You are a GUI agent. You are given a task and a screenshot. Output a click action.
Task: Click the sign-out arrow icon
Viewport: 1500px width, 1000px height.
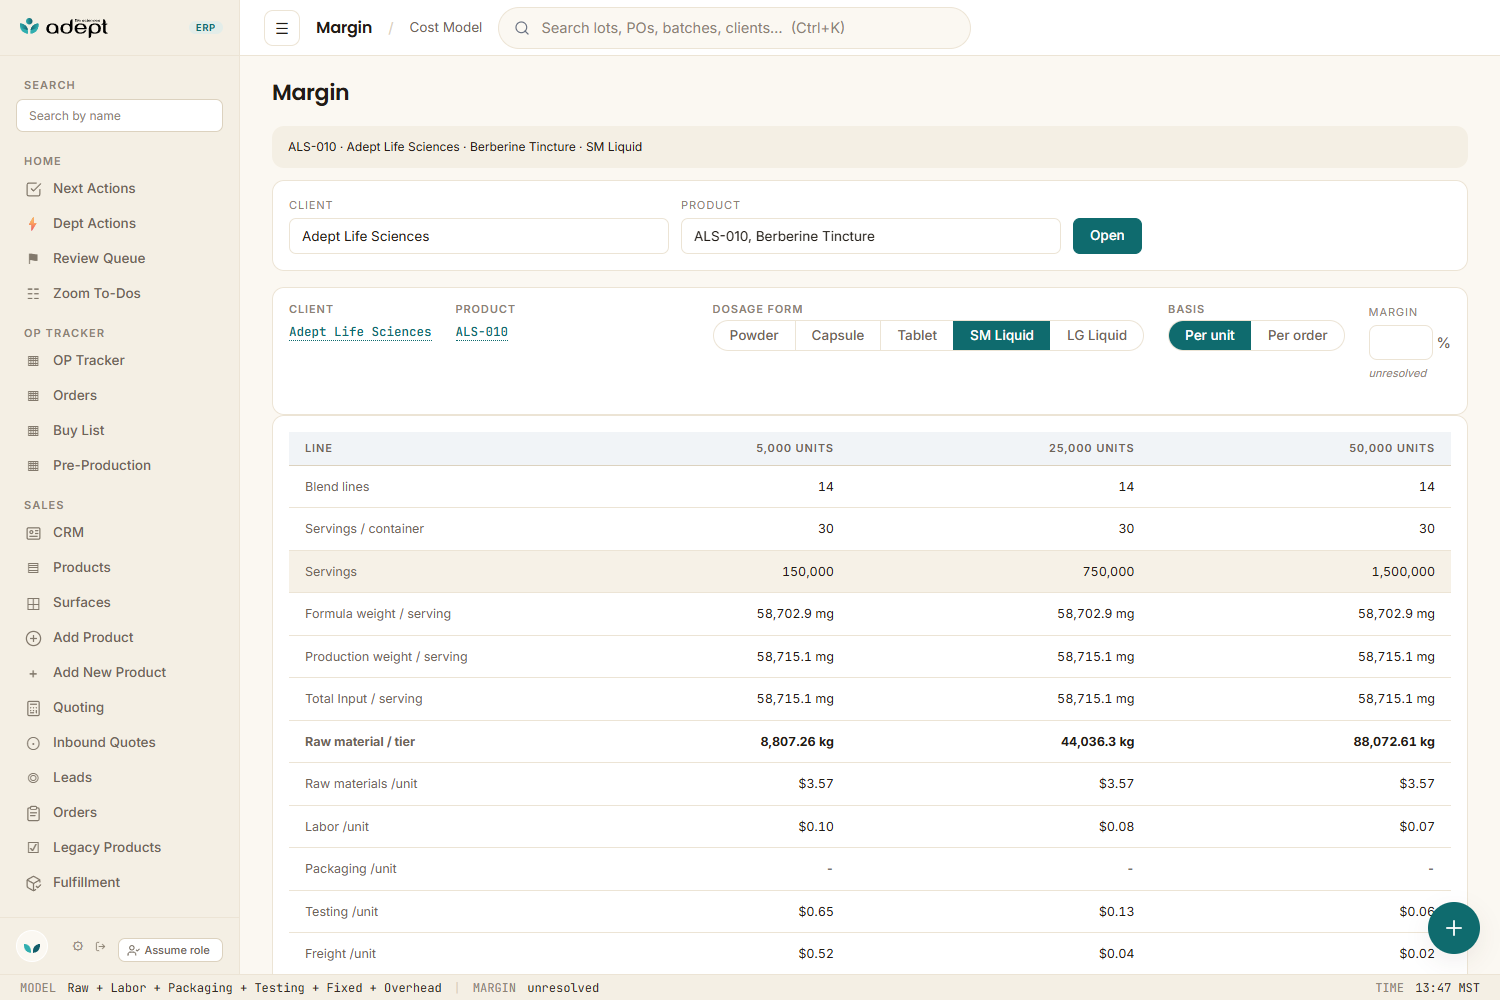coord(100,946)
